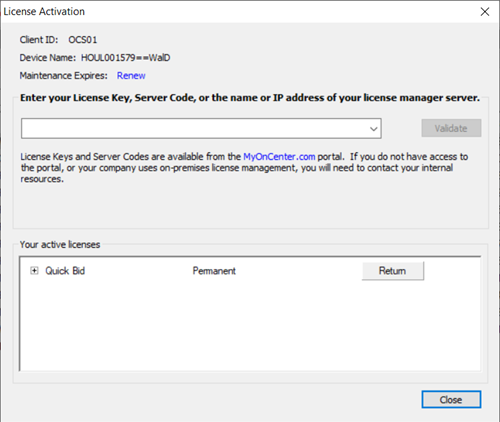Open the license key combo box dropdown arrow

374,128
